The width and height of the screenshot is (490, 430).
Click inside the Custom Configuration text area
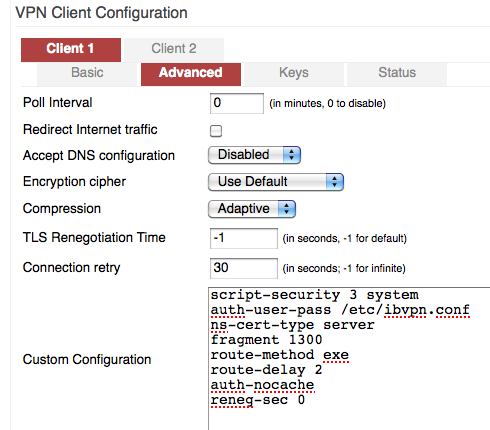pos(349,359)
